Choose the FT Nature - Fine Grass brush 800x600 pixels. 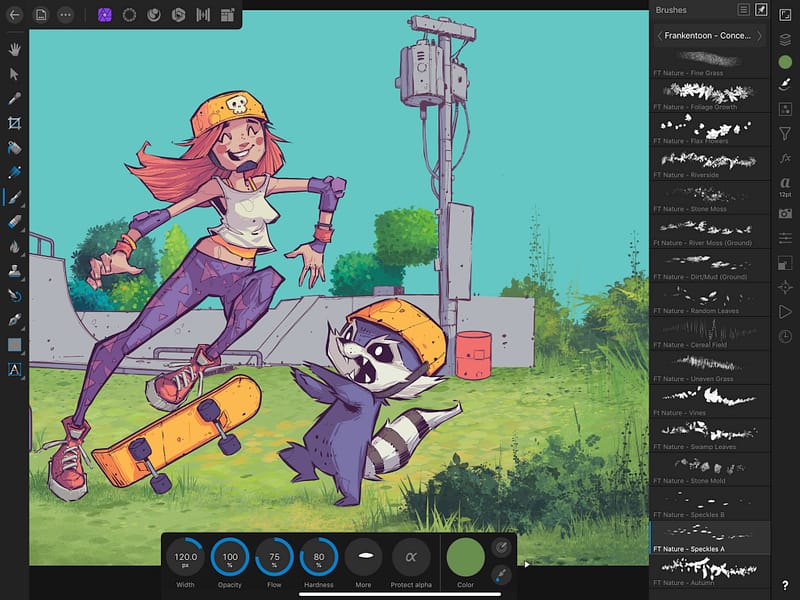pos(710,63)
